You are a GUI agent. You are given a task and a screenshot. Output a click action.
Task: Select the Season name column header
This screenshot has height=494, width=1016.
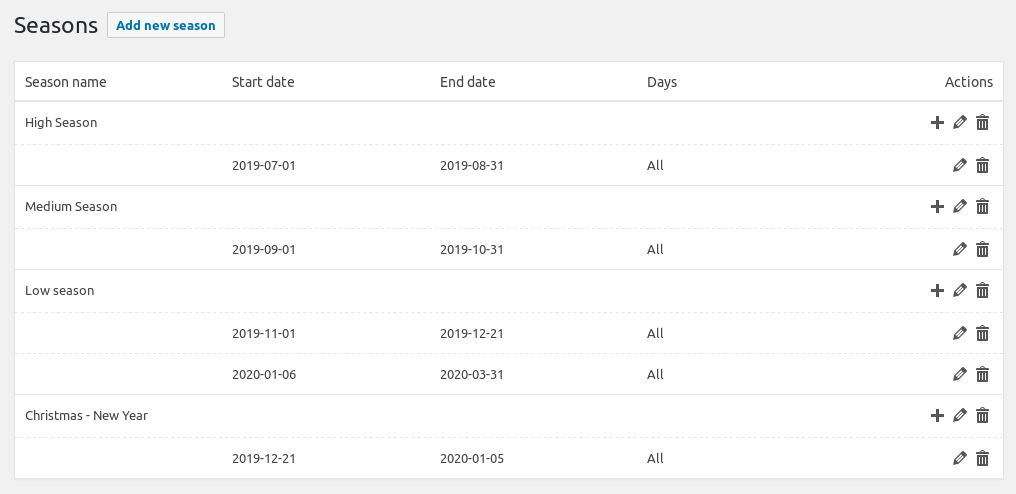[x=65, y=82]
